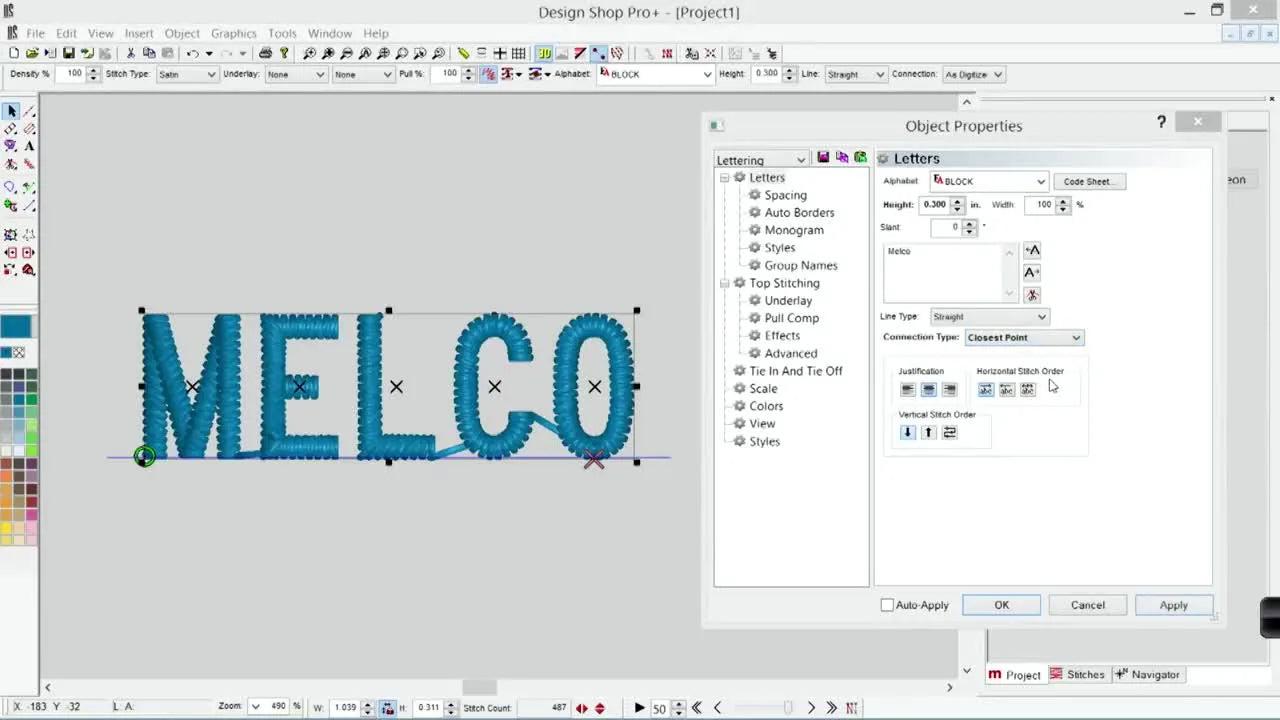Select the upward Vertical Stitch Order icon

pyautogui.click(x=928, y=431)
